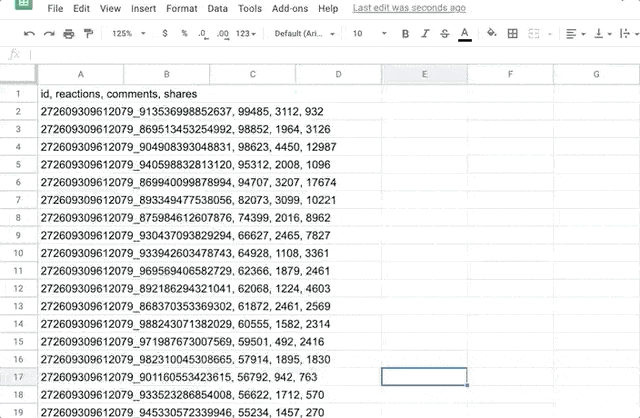The width and height of the screenshot is (640, 418).
Task: Open the Borders icon
Action: tap(512, 34)
